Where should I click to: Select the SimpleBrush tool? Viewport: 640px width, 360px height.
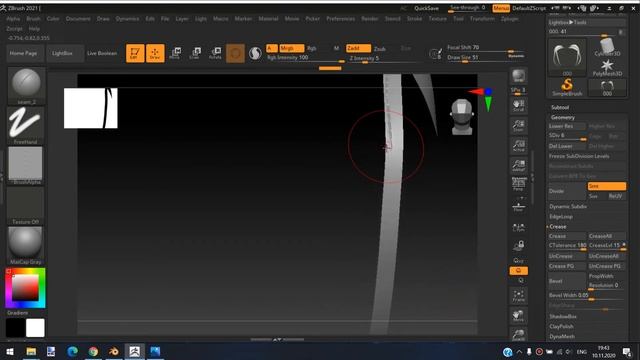pos(567,88)
